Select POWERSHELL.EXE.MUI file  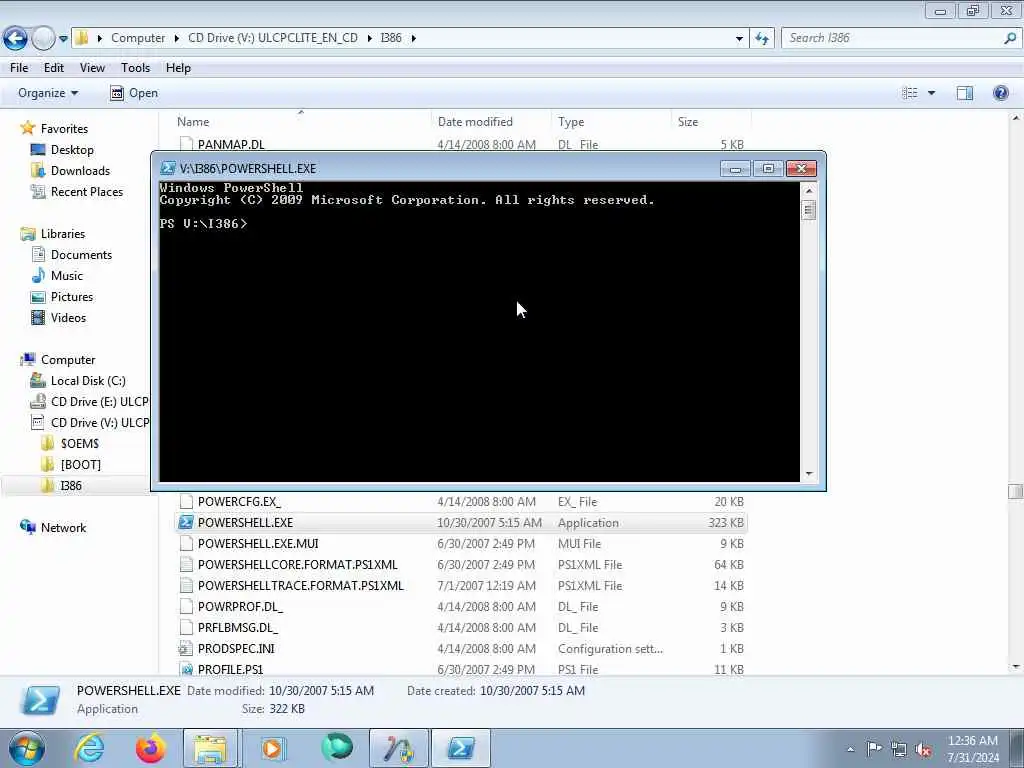[x=461, y=543]
